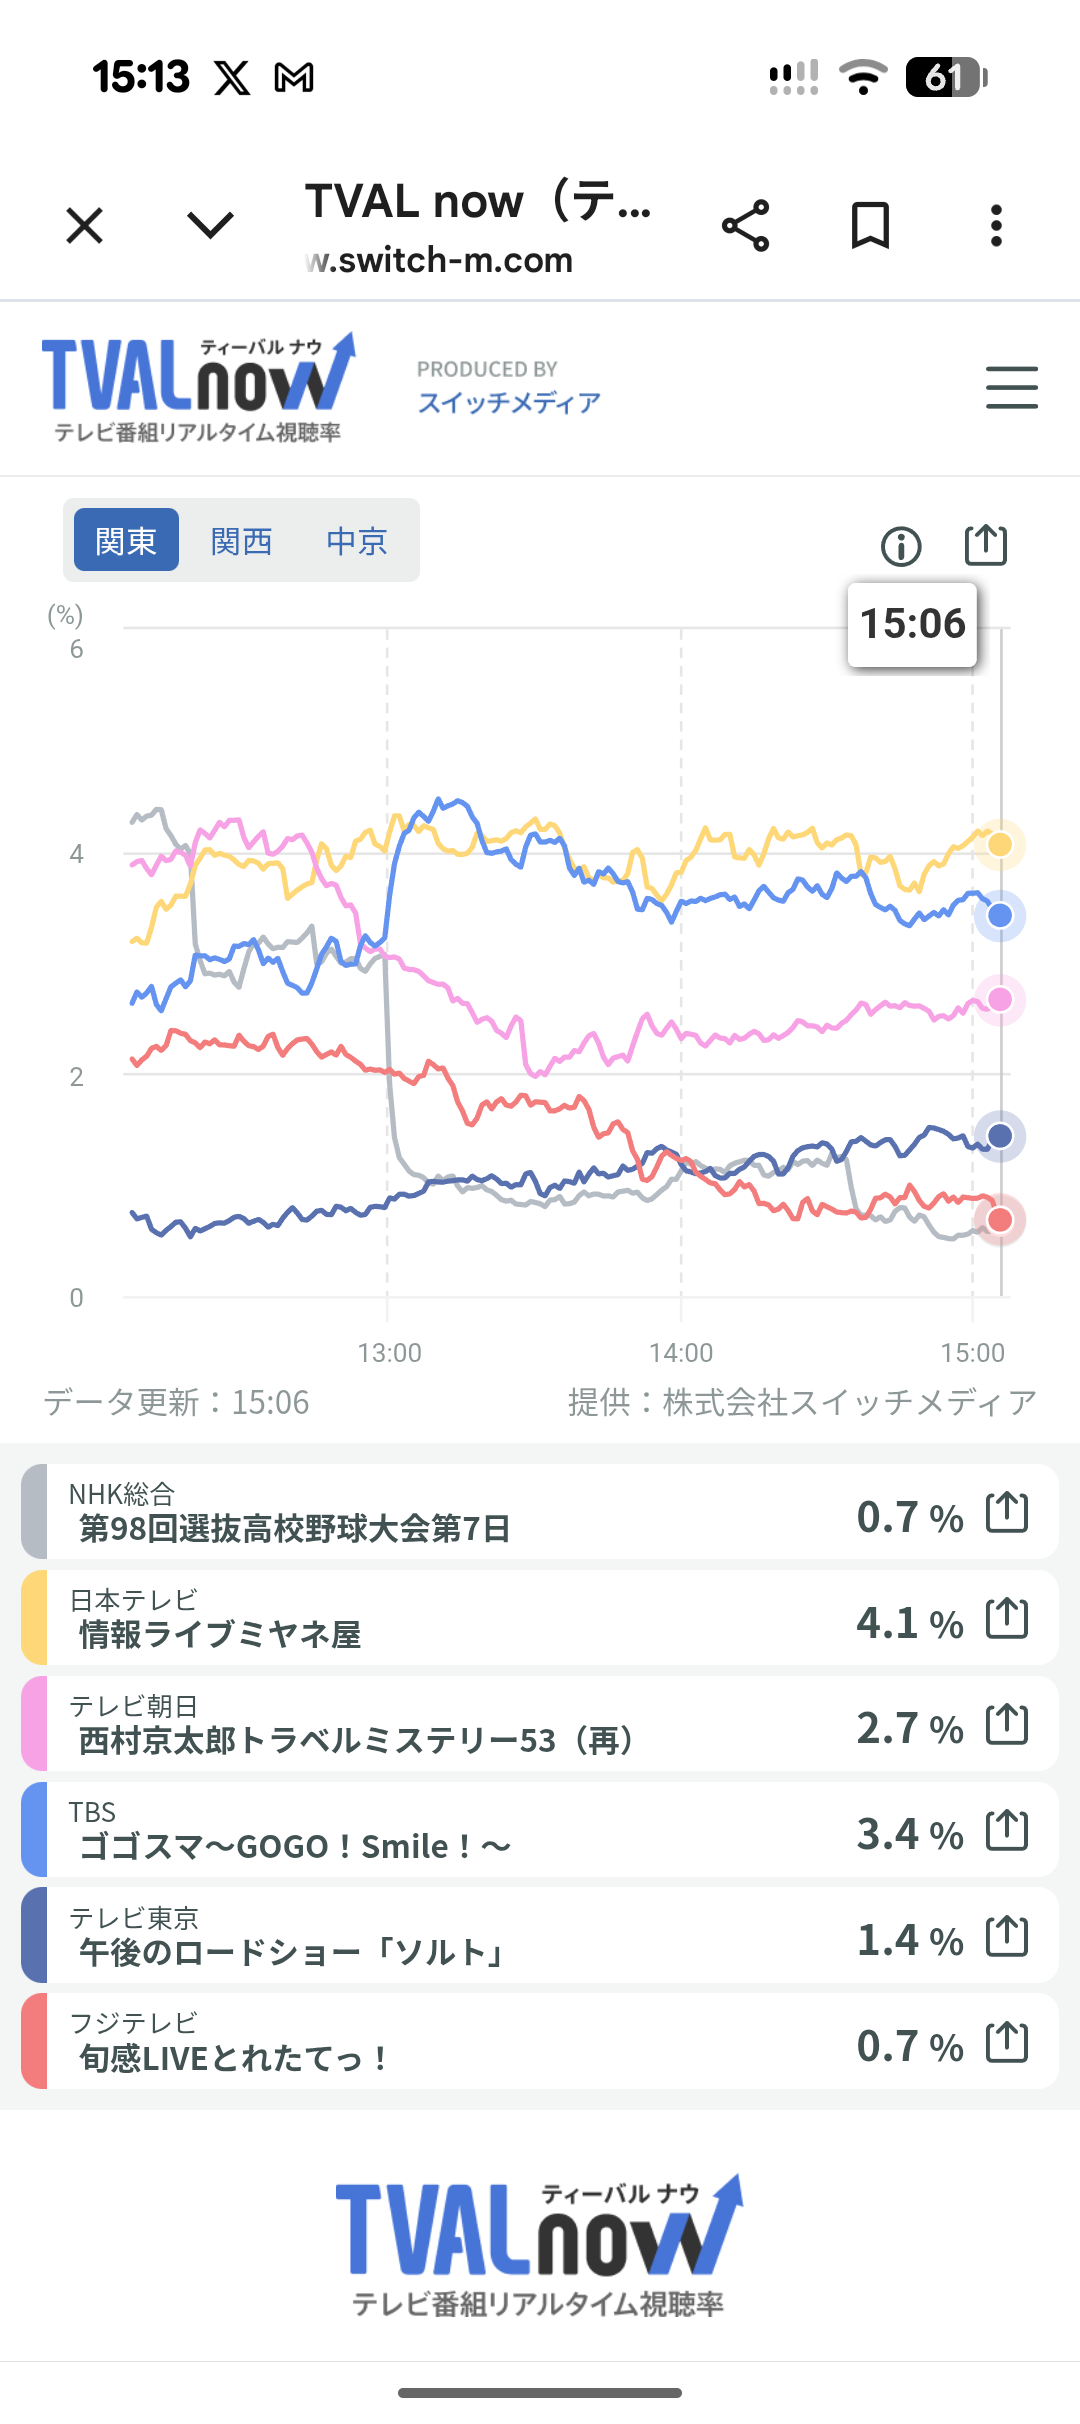Close the in-app browser with X
The height and width of the screenshot is (2424, 1080).
(85, 226)
